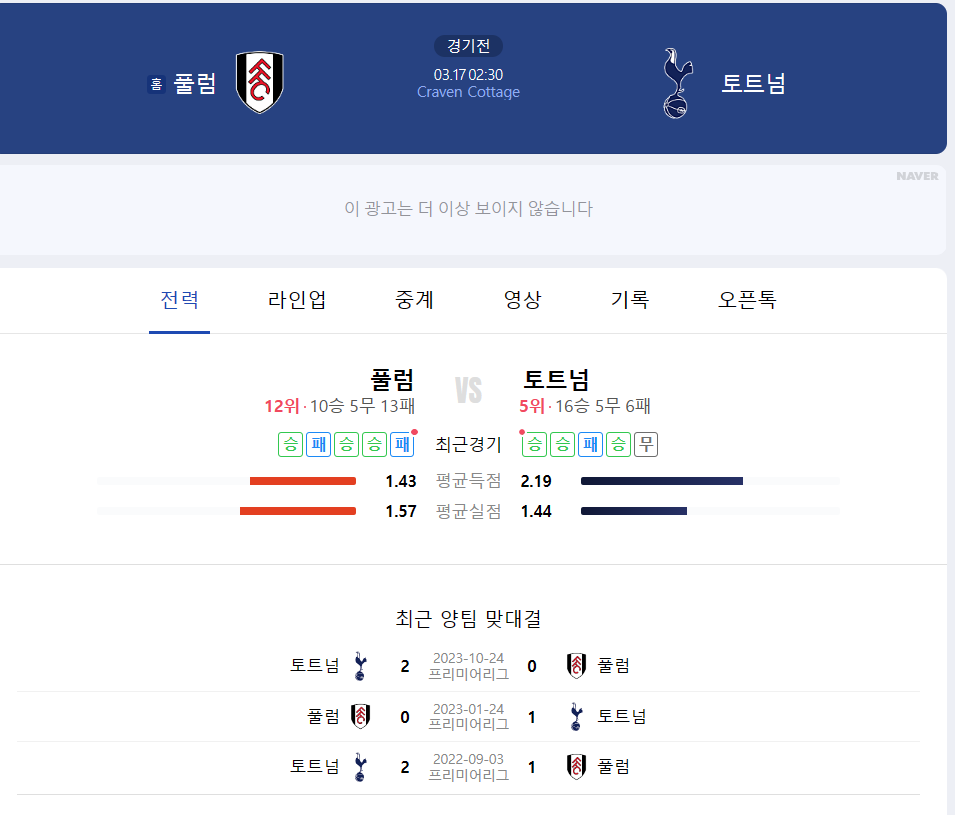Screen dimensions: 955x815
Task: Expand Tottenham's 무 recent result badge
Action: click(x=646, y=444)
